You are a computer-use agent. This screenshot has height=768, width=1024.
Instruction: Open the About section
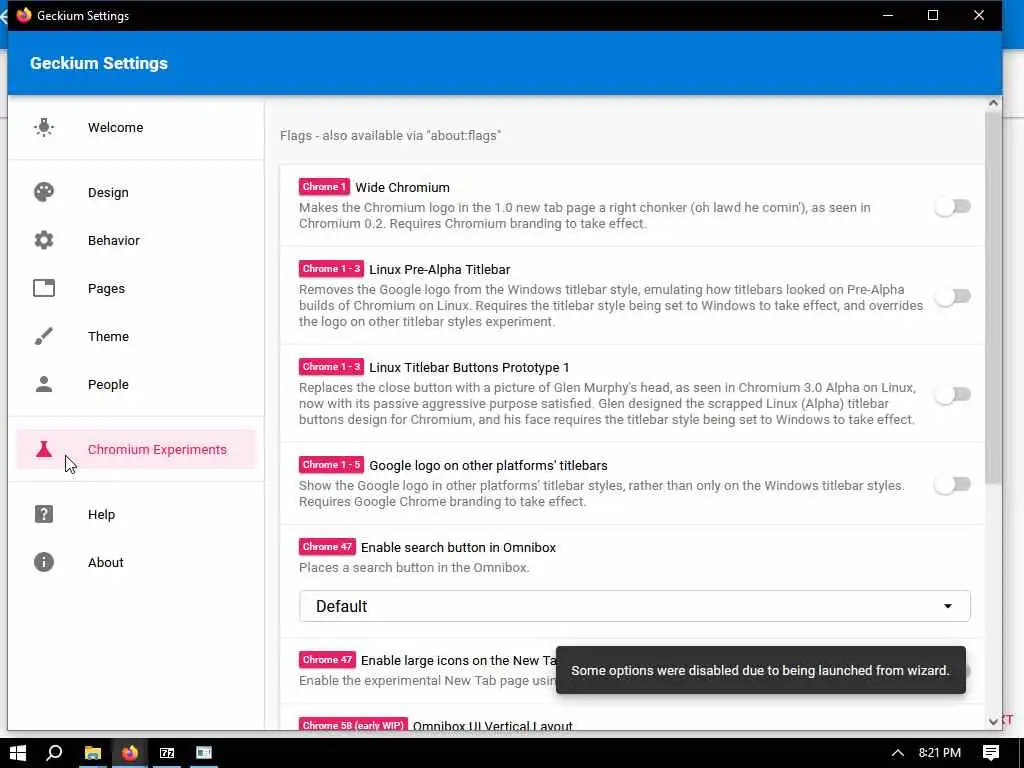point(136,562)
